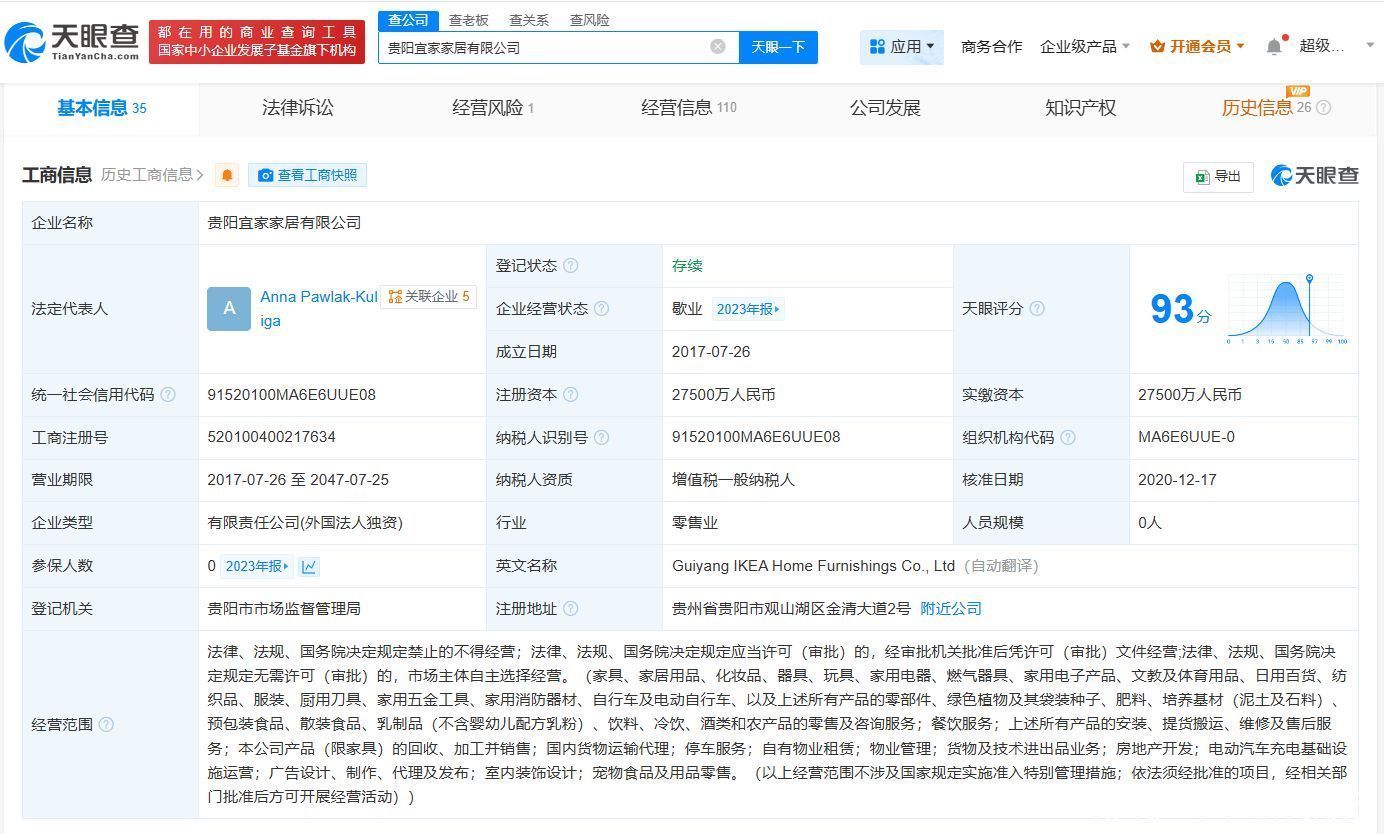Expand the 企业级产品 dropdown
The height and width of the screenshot is (834, 1384).
1084,47
